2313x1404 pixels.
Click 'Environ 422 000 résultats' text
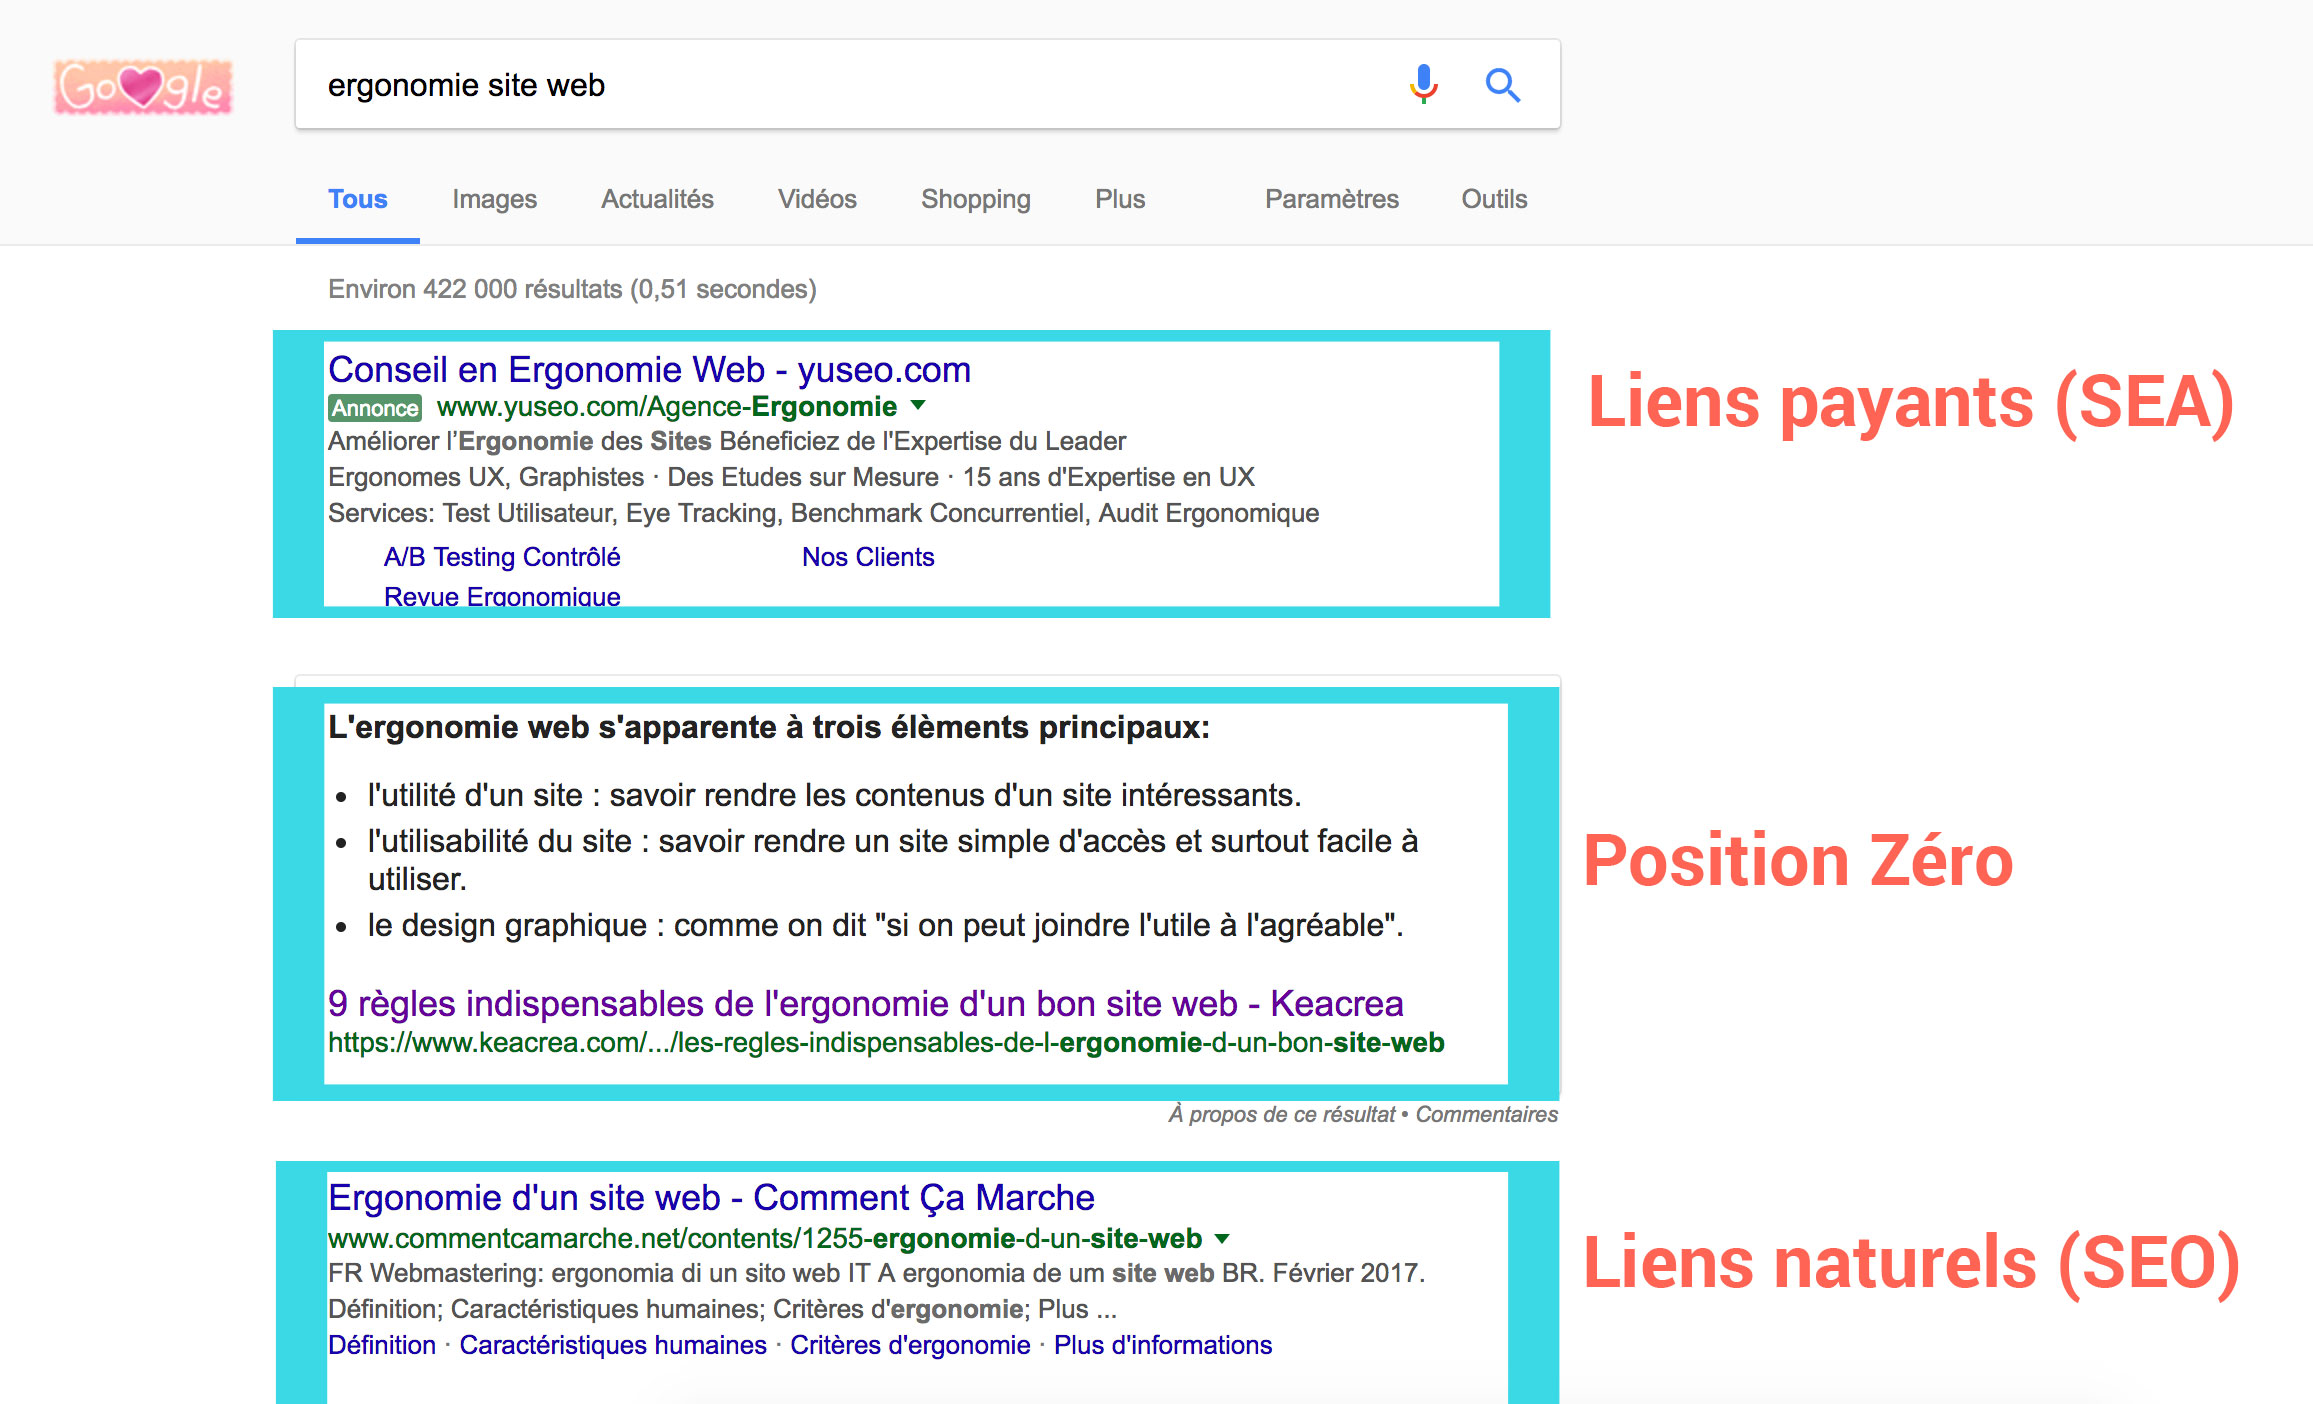click(572, 289)
